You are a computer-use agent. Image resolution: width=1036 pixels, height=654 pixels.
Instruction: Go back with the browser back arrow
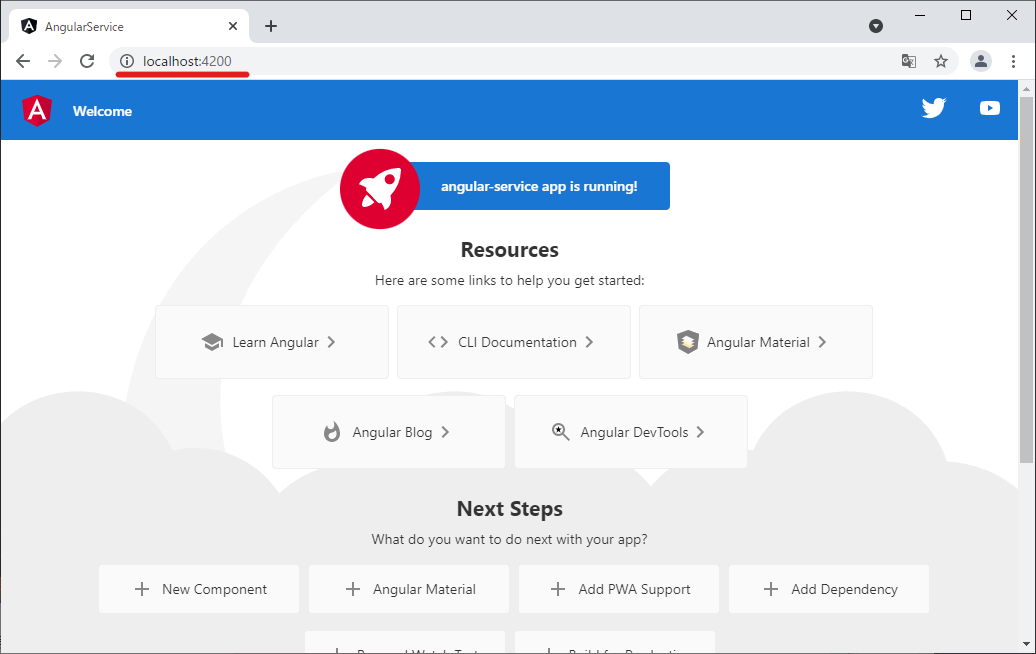pos(23,61)
